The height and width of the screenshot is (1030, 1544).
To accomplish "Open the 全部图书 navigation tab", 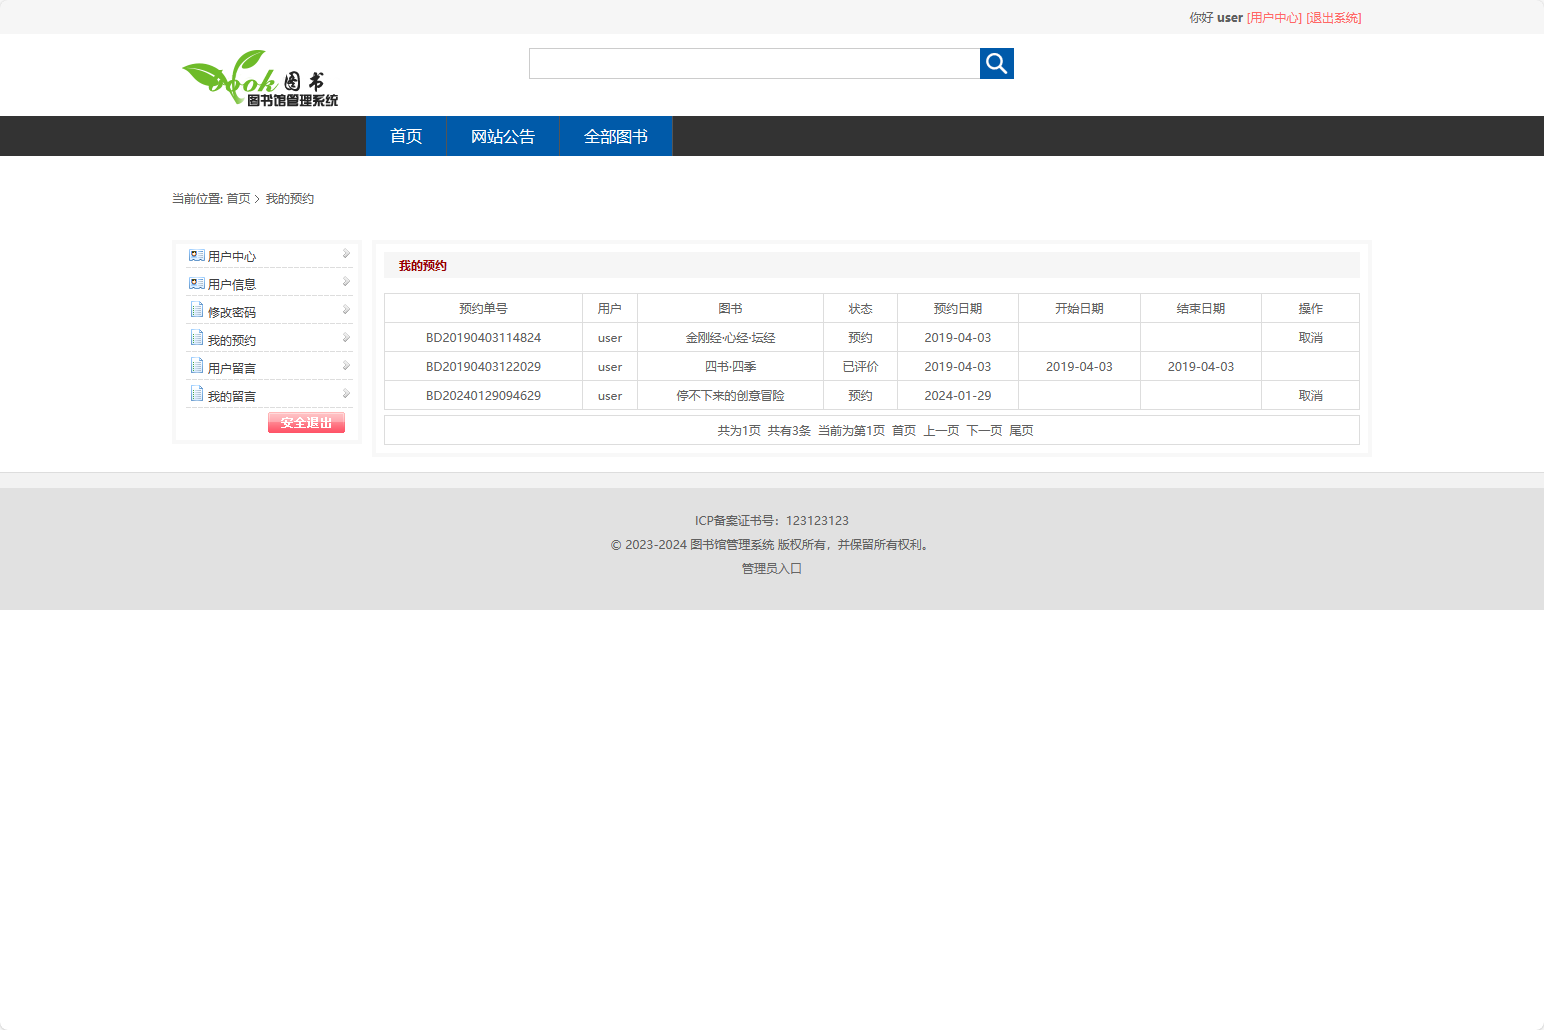I will point(616,136).
